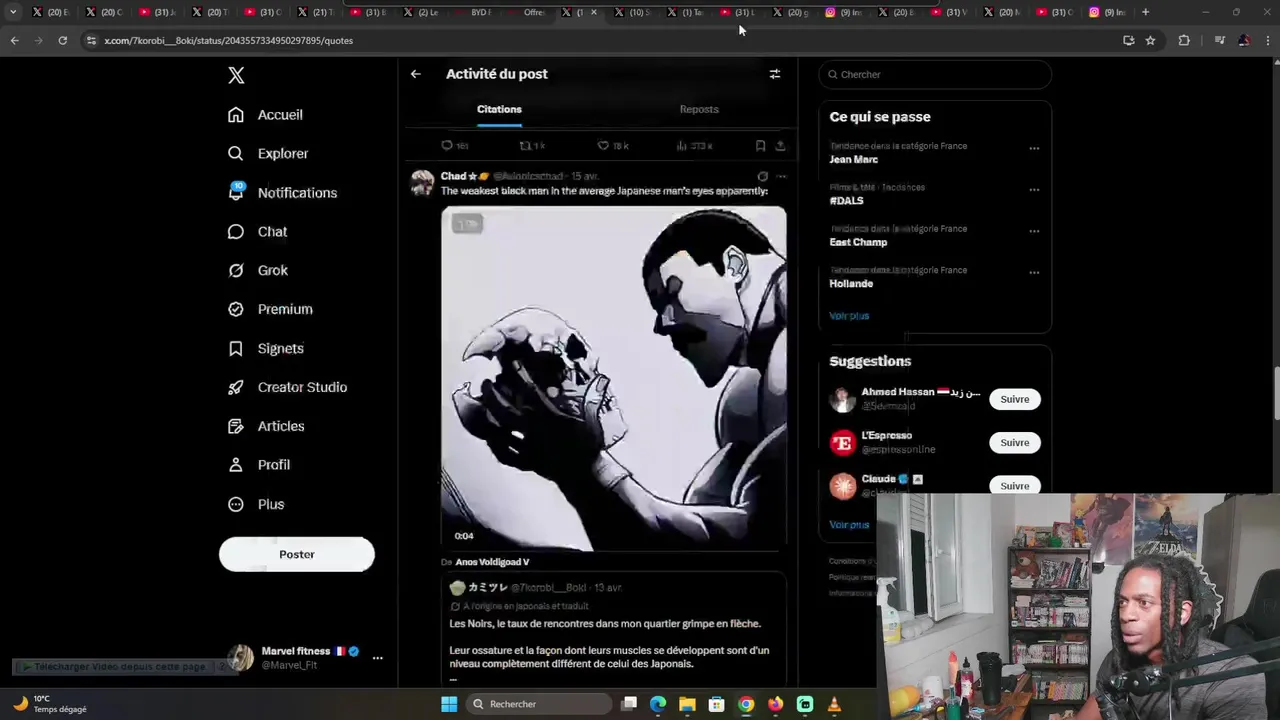
Task: Click the Anos Voldigoad V source link
Action: pyautogui.click(x=492, y=563)
